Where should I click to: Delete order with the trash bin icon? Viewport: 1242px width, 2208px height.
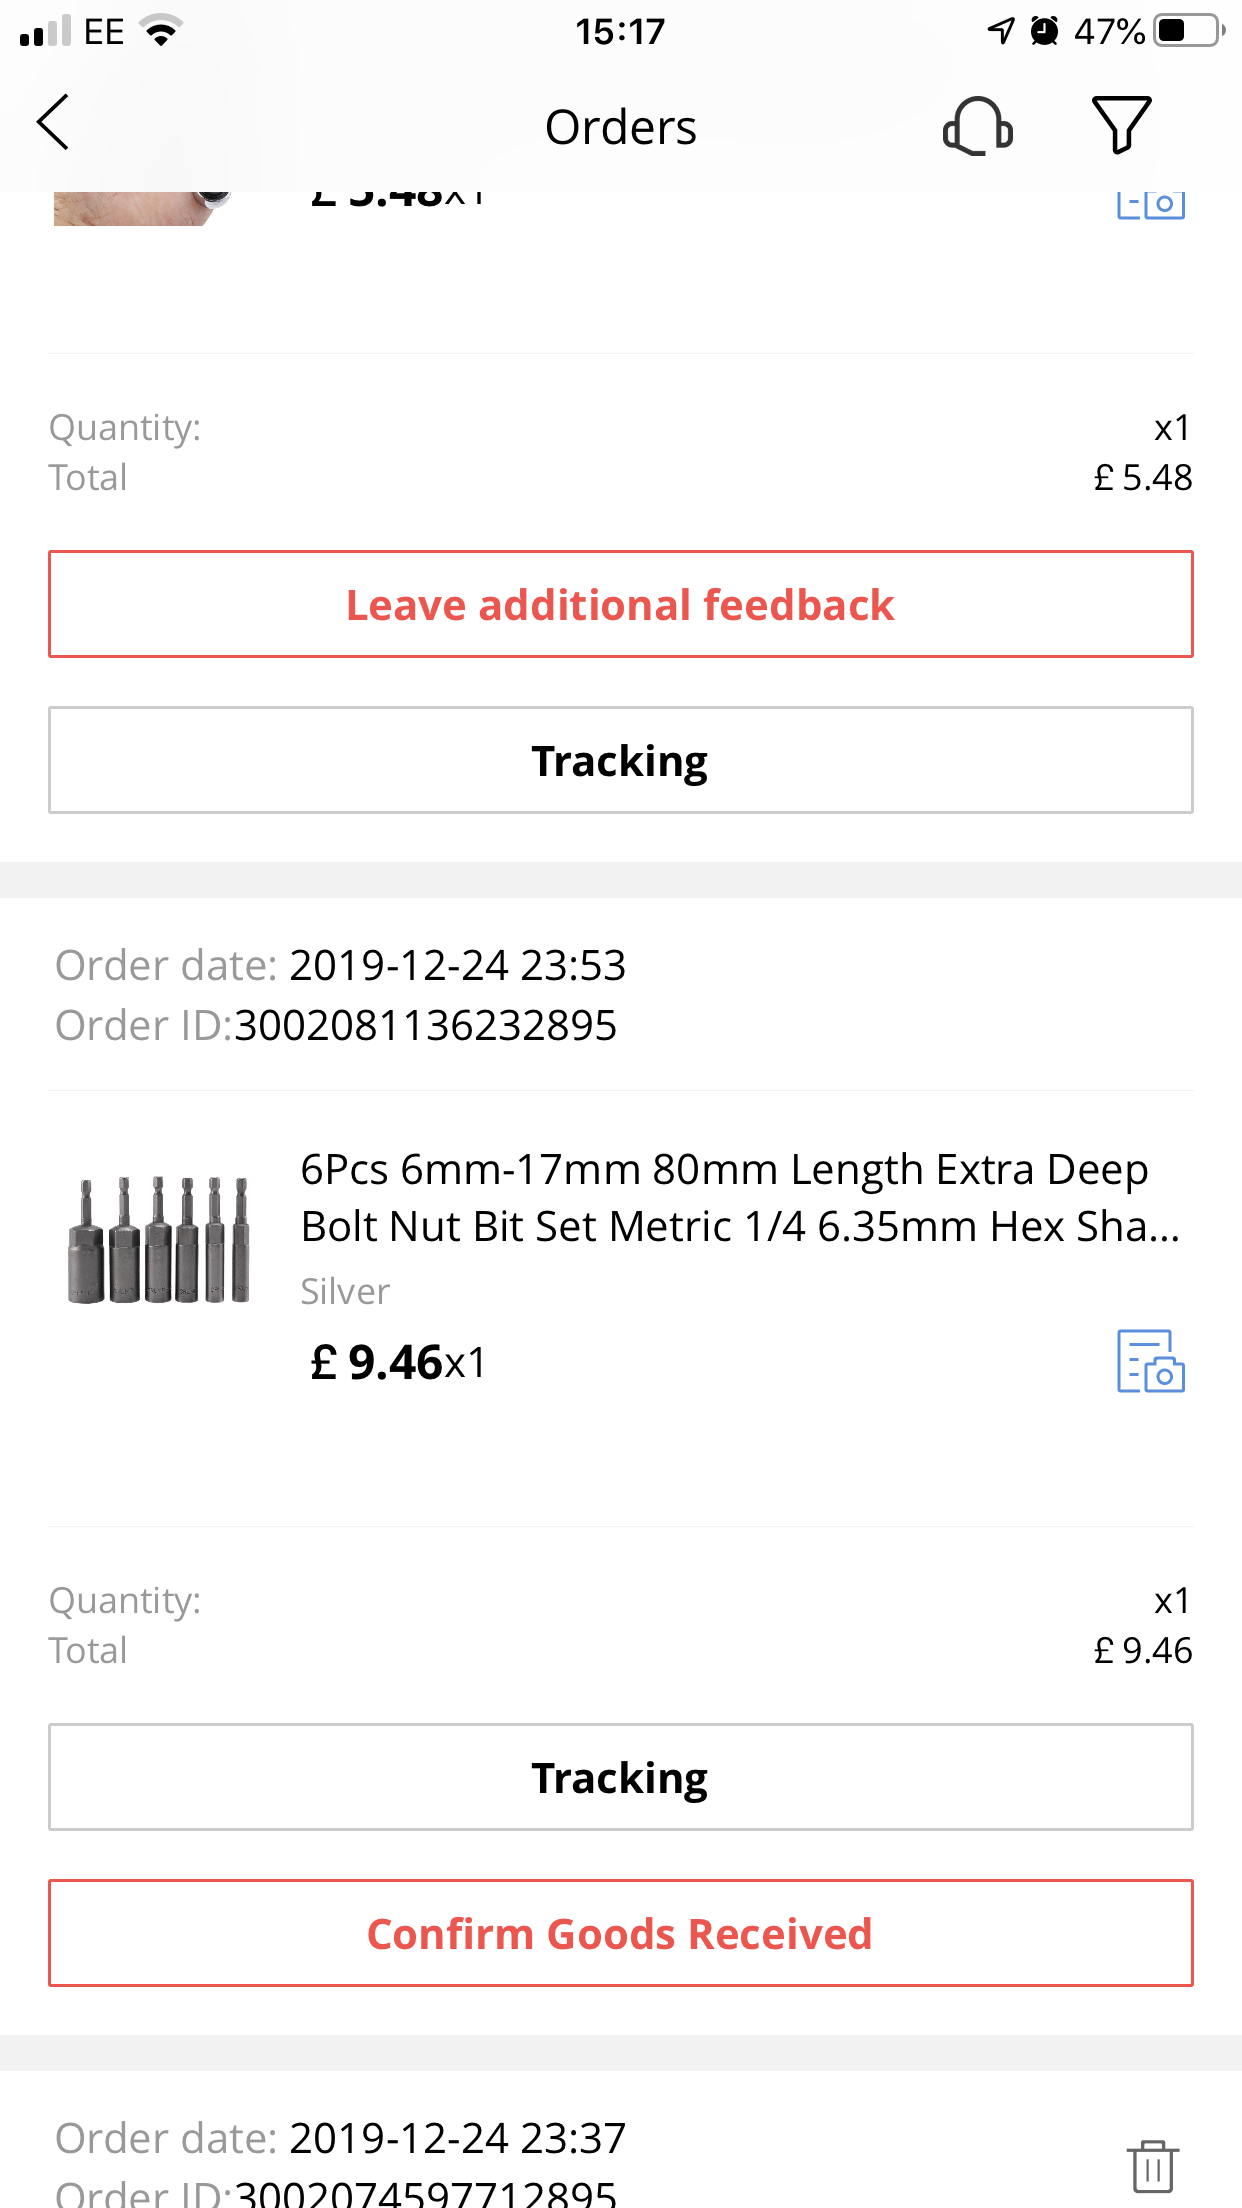pyautogui.click(x=1152, y=2166)
